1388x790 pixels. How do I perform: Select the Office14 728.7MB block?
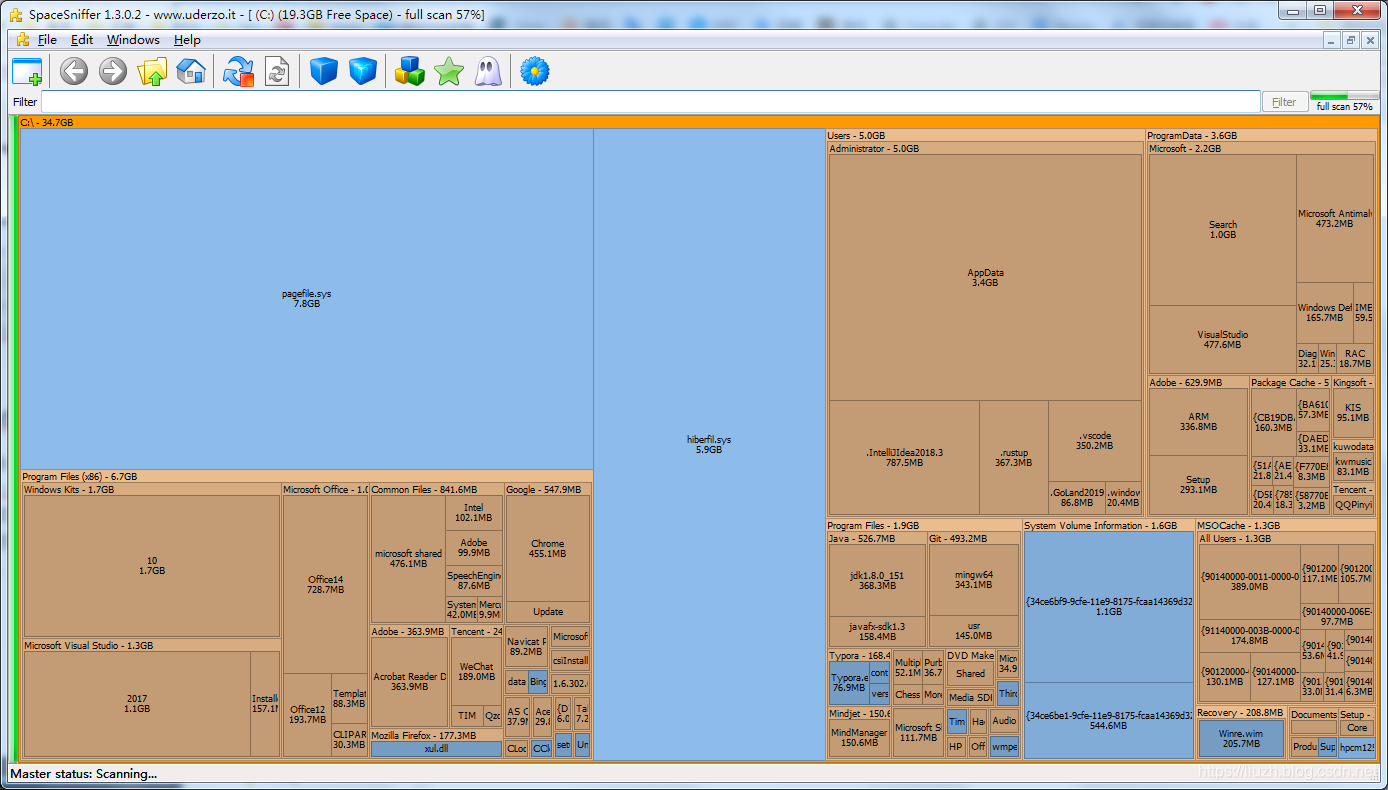(x=325, y=585)
